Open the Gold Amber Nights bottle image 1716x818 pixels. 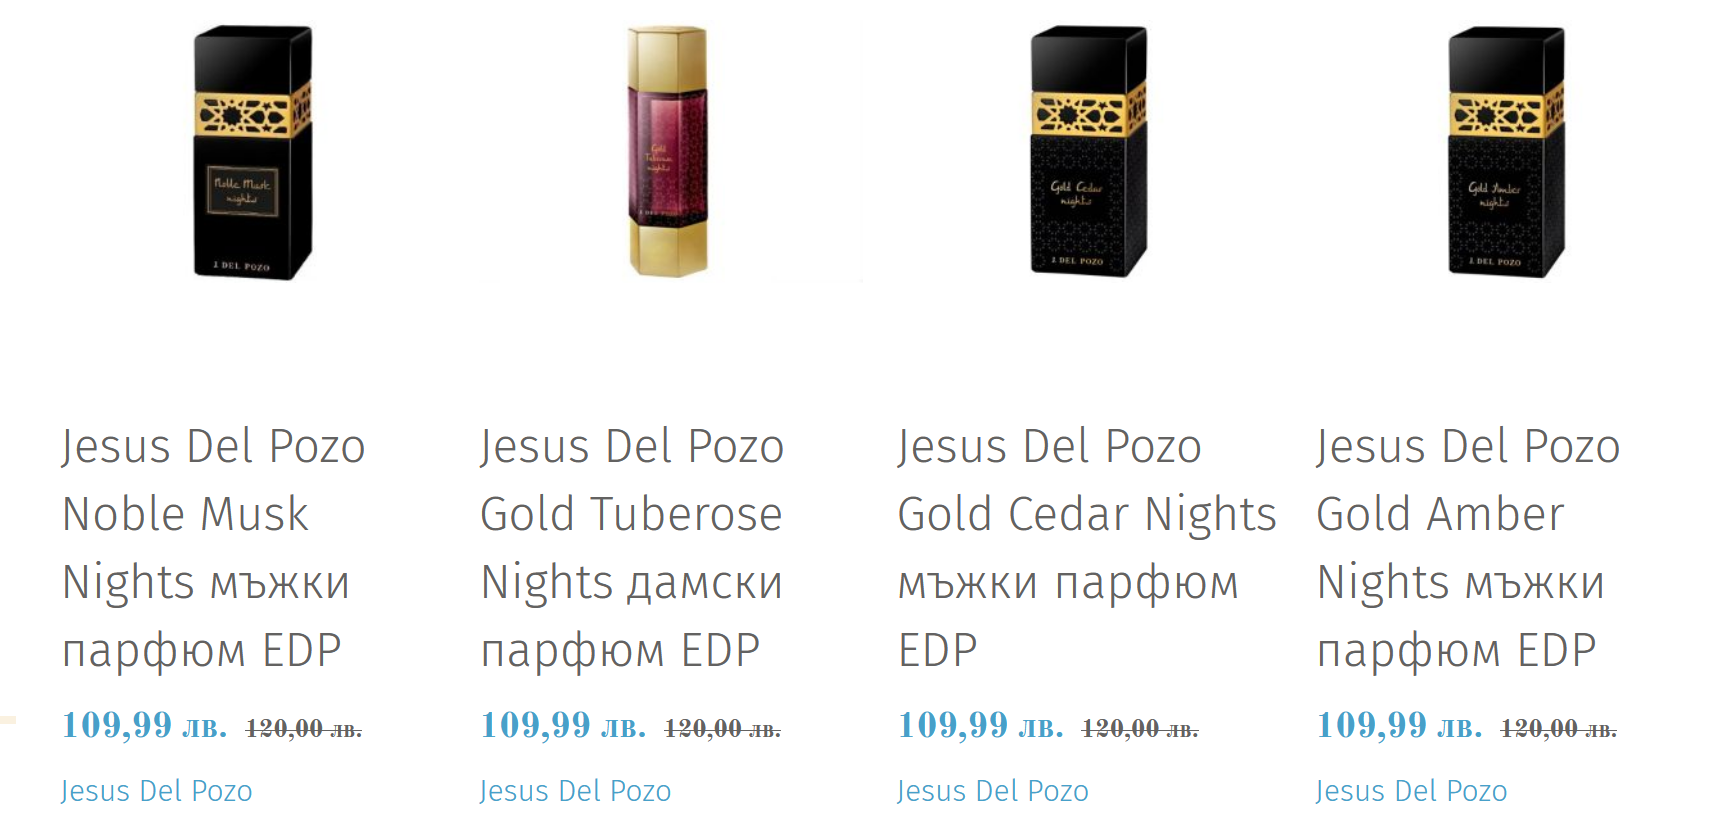pos(1506,151)
